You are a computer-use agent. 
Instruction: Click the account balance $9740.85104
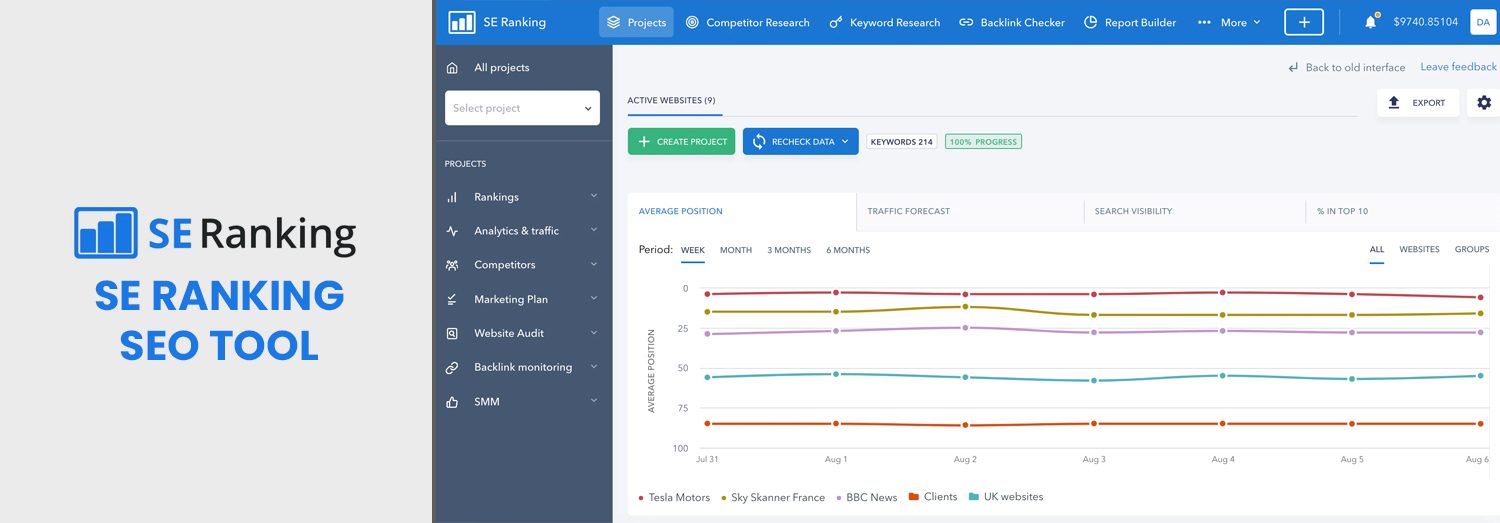(x=1425, y=22)
